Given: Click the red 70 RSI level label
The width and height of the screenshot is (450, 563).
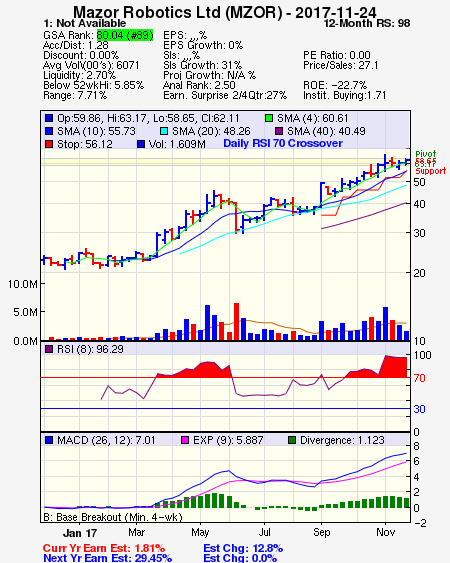Looking at the screenshot, I should click(419, 378).
